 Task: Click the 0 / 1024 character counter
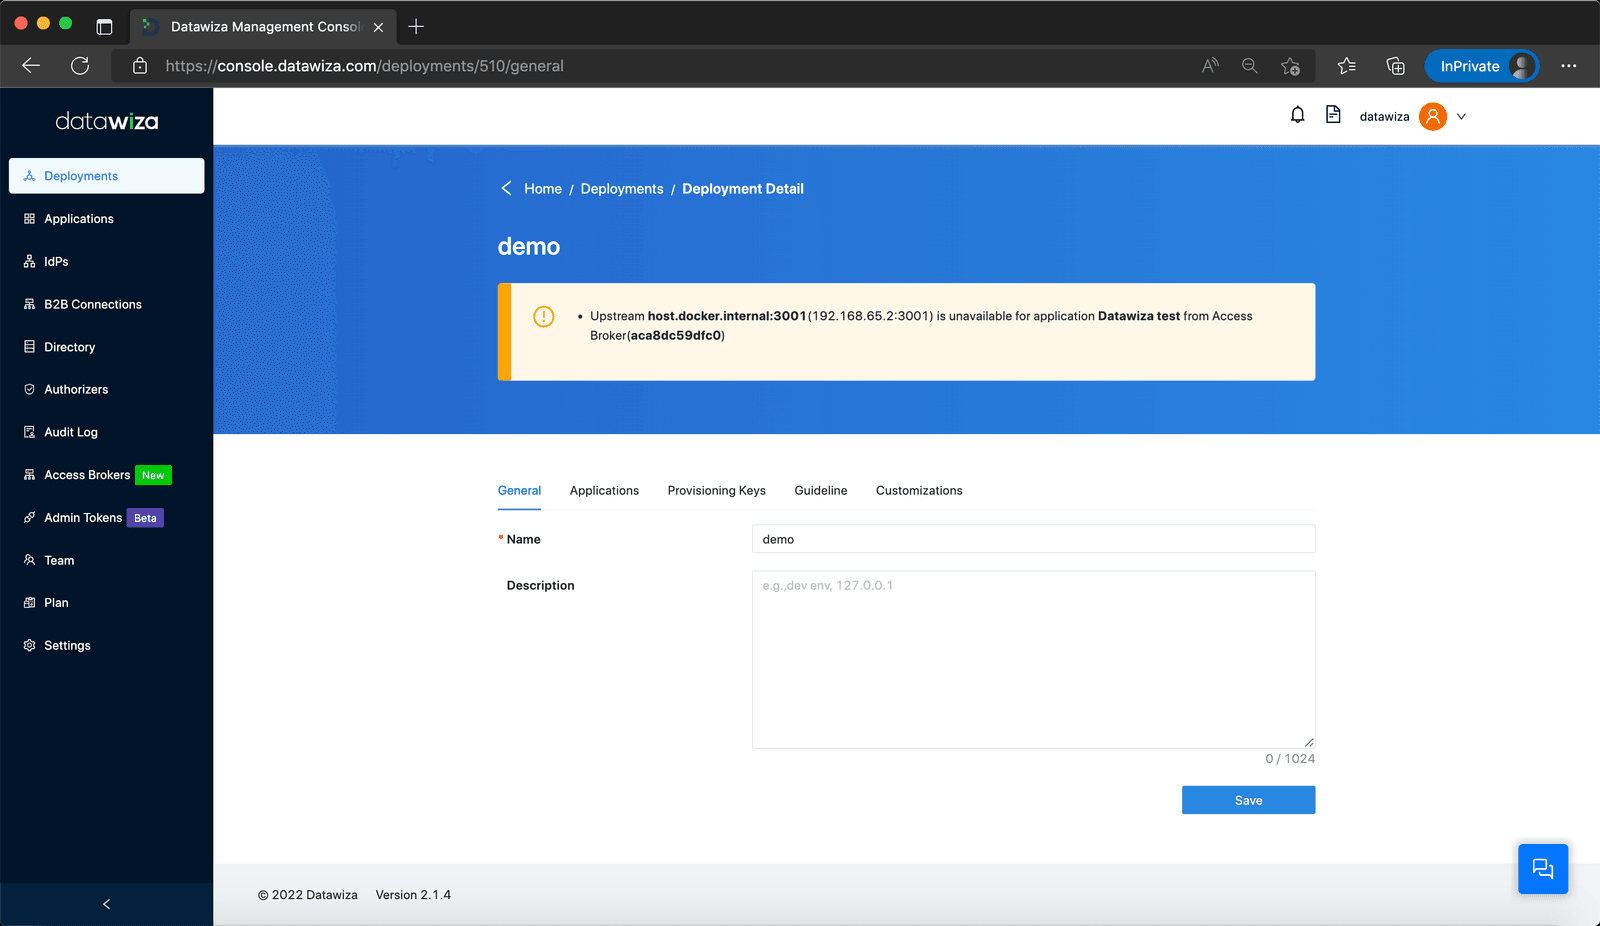coord(1290,759)
